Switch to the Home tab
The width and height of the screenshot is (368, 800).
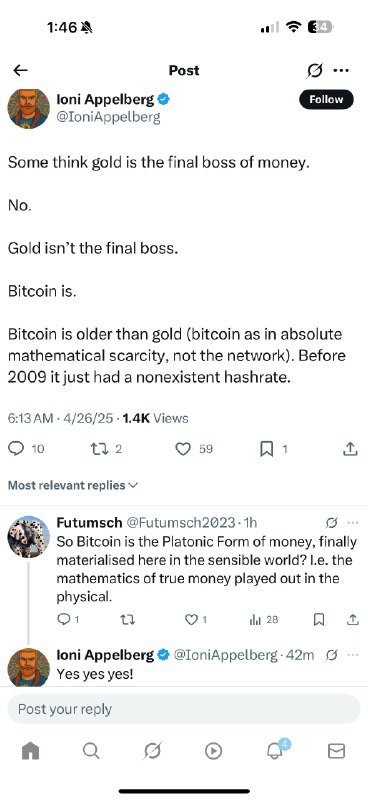[31, 751]
